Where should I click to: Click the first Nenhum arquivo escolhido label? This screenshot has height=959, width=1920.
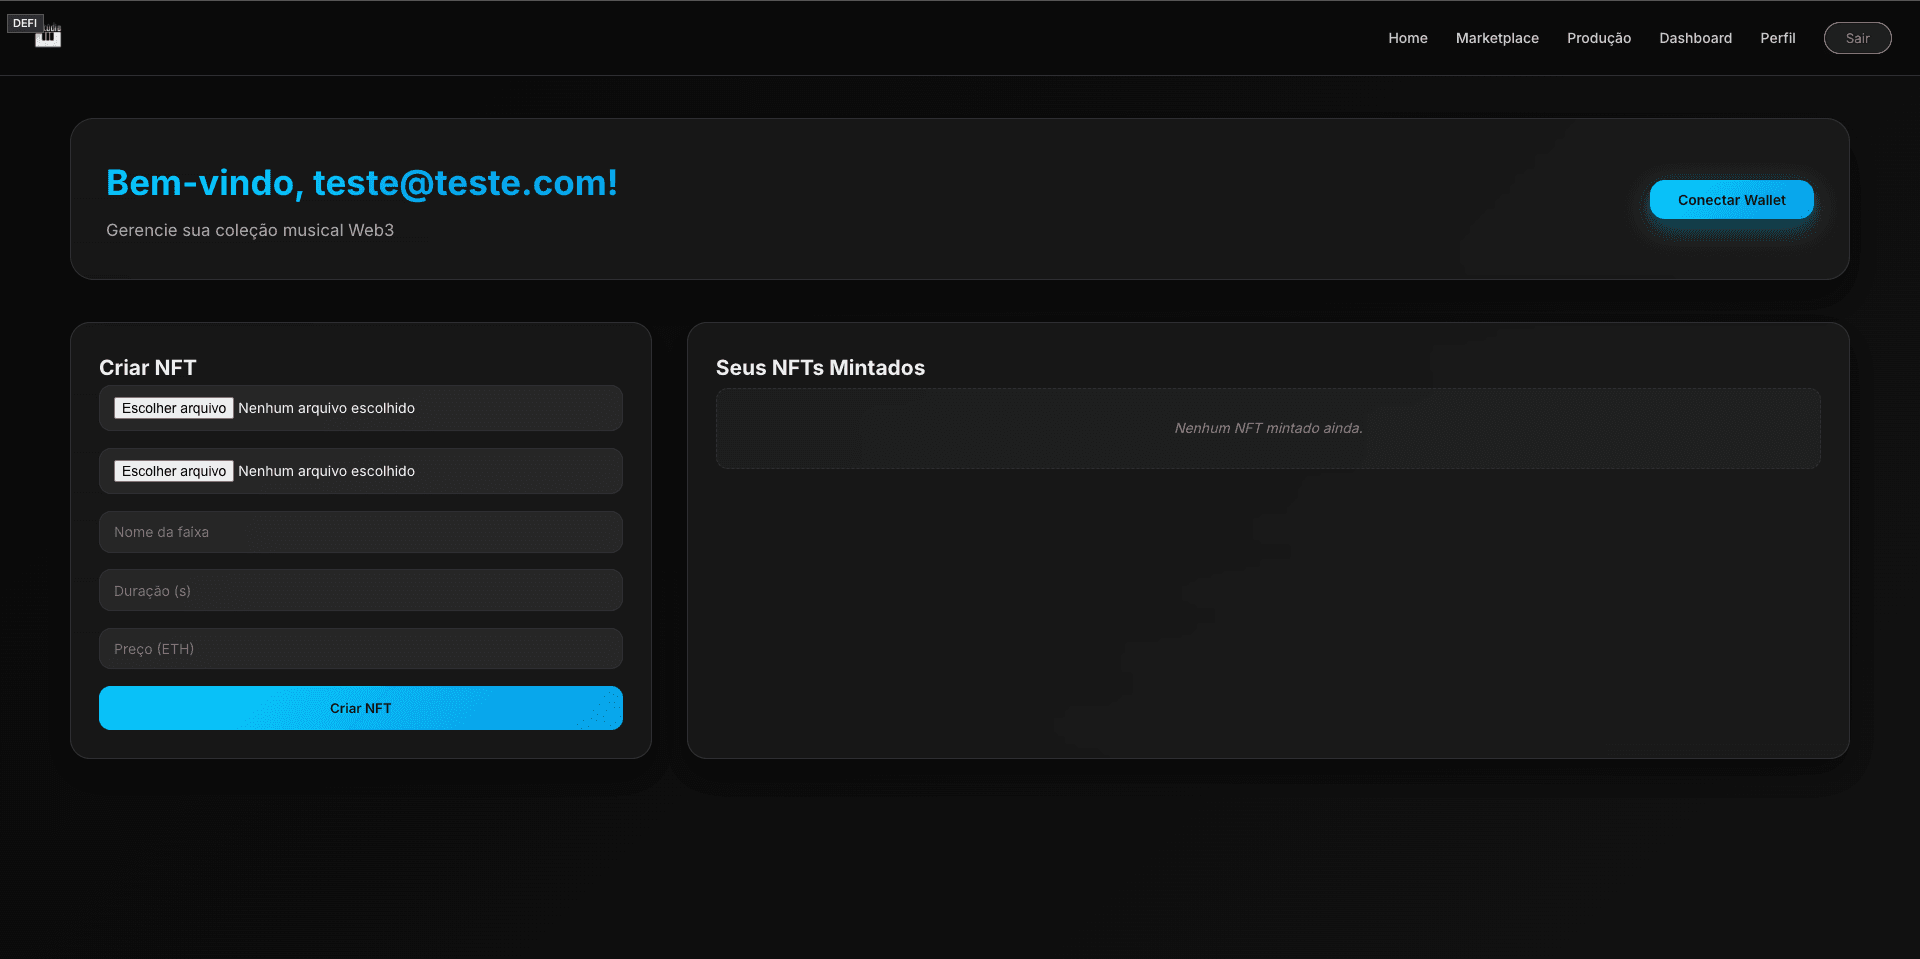(326, 408)
